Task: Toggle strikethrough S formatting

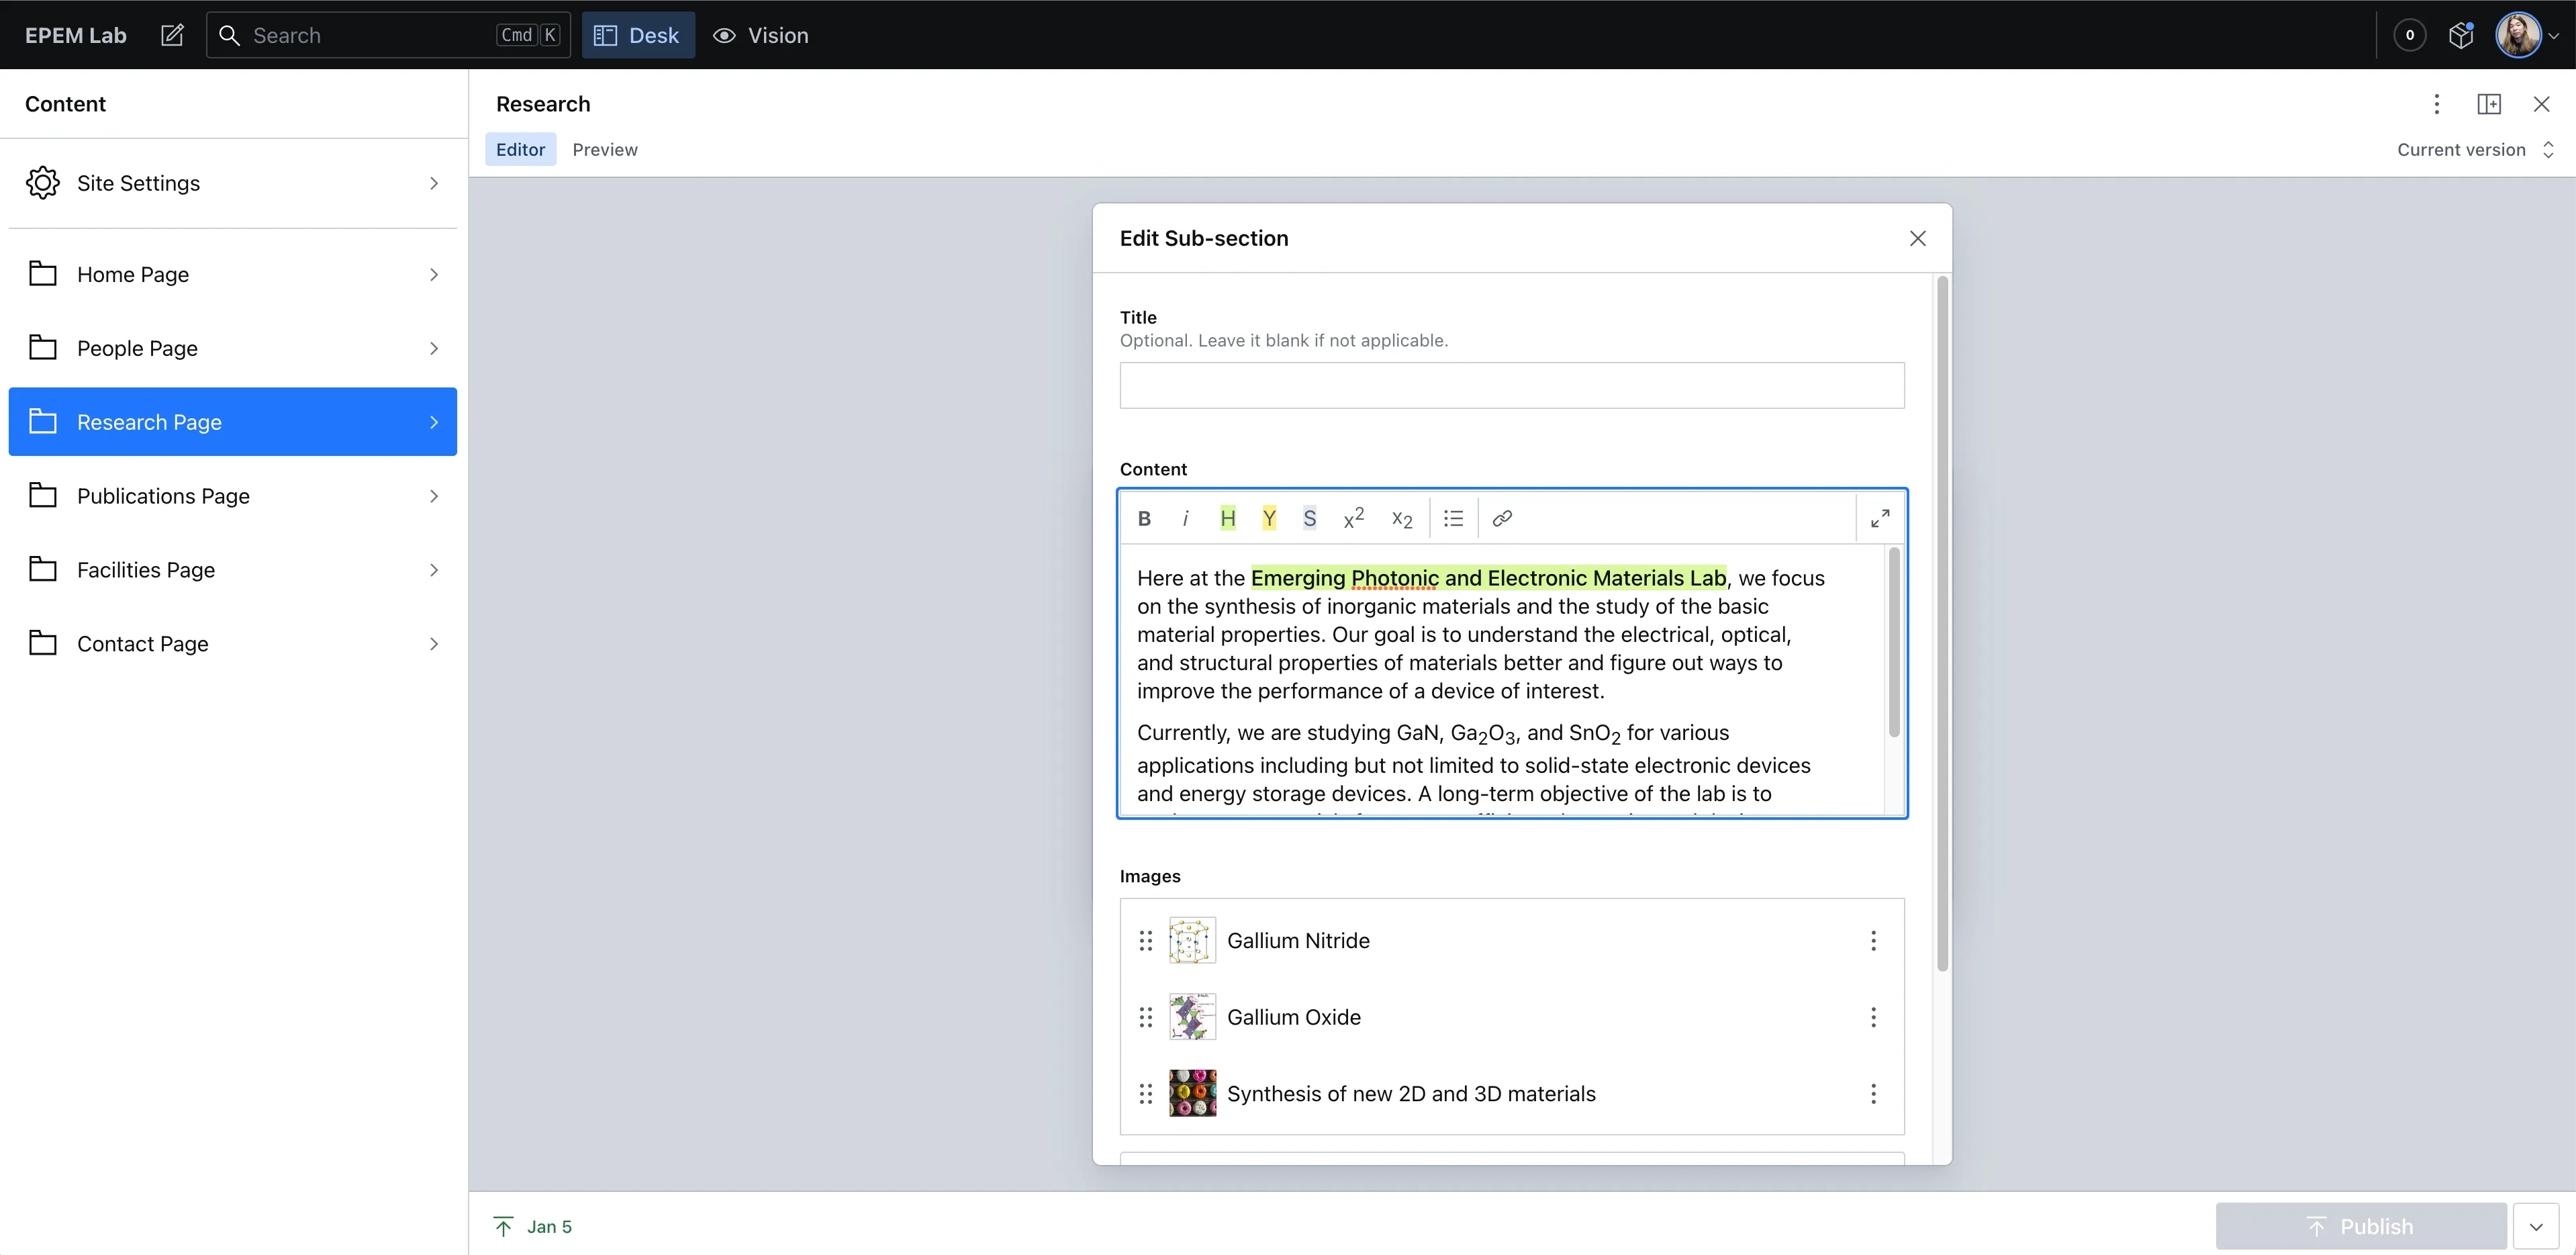Action: [1309, 518]
